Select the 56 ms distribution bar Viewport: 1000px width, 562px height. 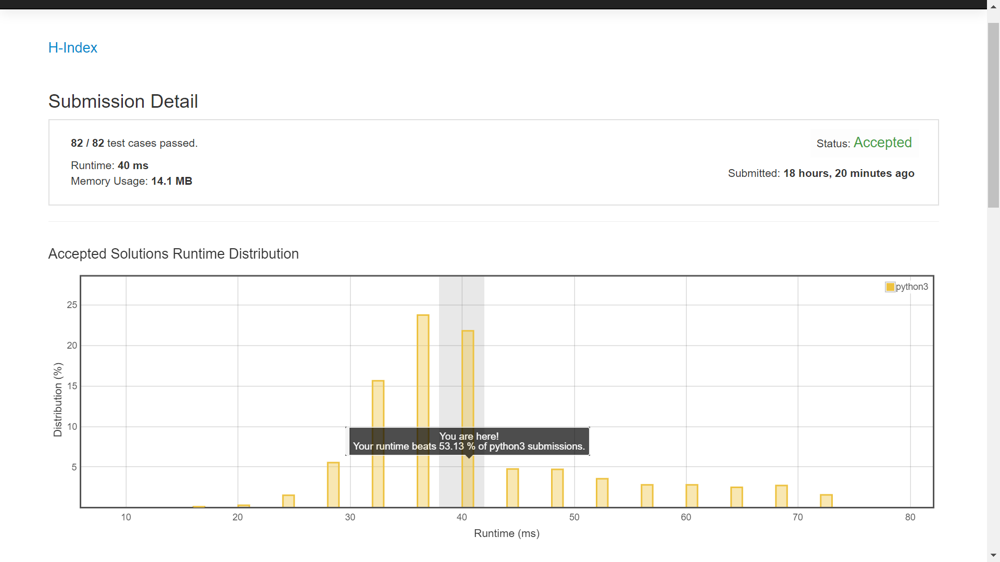[647, 496]
